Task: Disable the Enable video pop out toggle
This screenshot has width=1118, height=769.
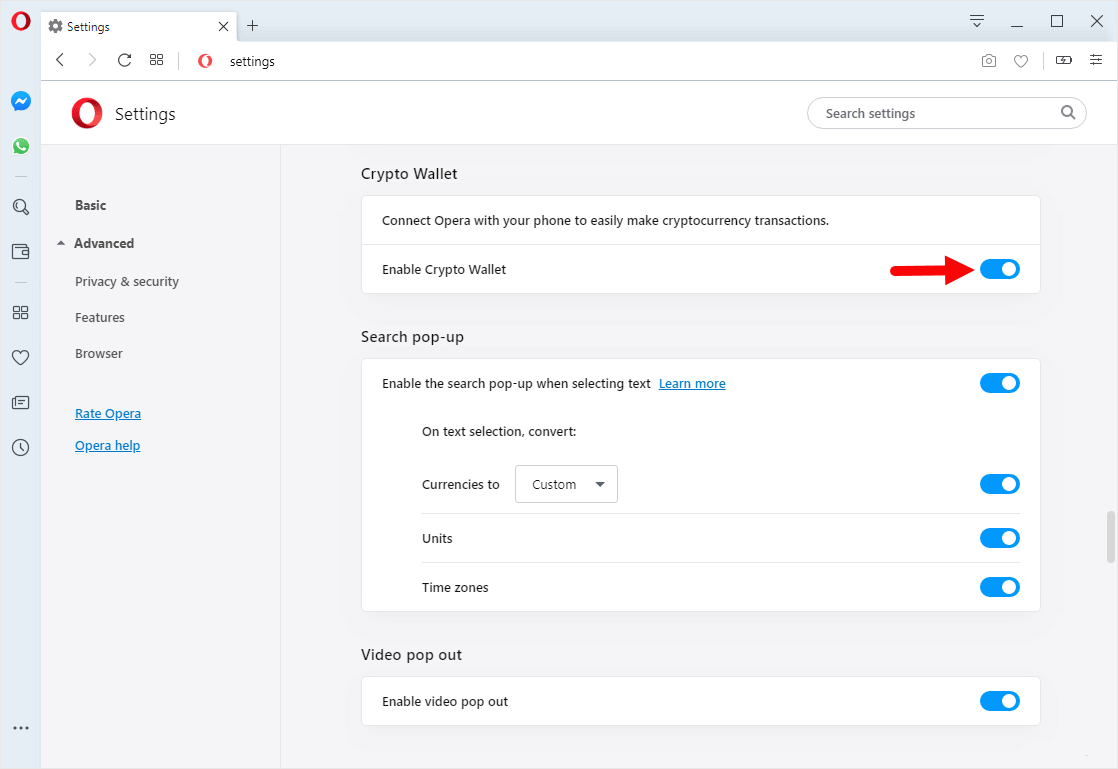Action: tap(1000, 701)
